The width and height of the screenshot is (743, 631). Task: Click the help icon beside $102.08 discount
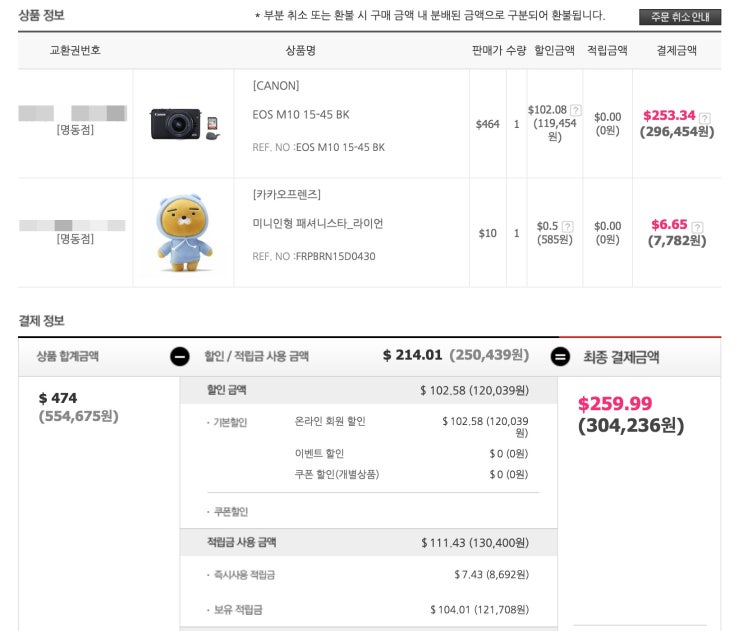click(575, 110)
